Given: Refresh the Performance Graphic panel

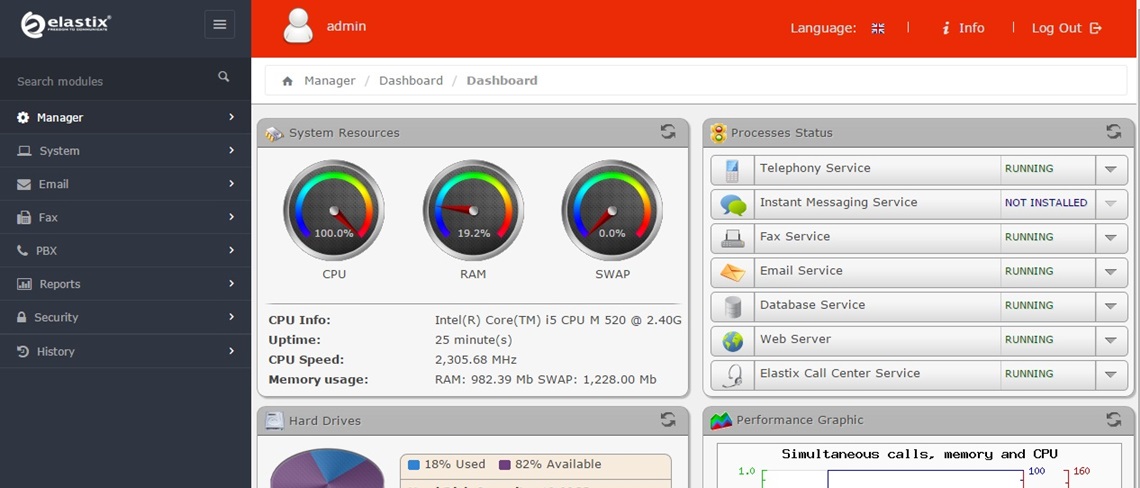Looking at the screenshot, I should tap(1113, 419).
